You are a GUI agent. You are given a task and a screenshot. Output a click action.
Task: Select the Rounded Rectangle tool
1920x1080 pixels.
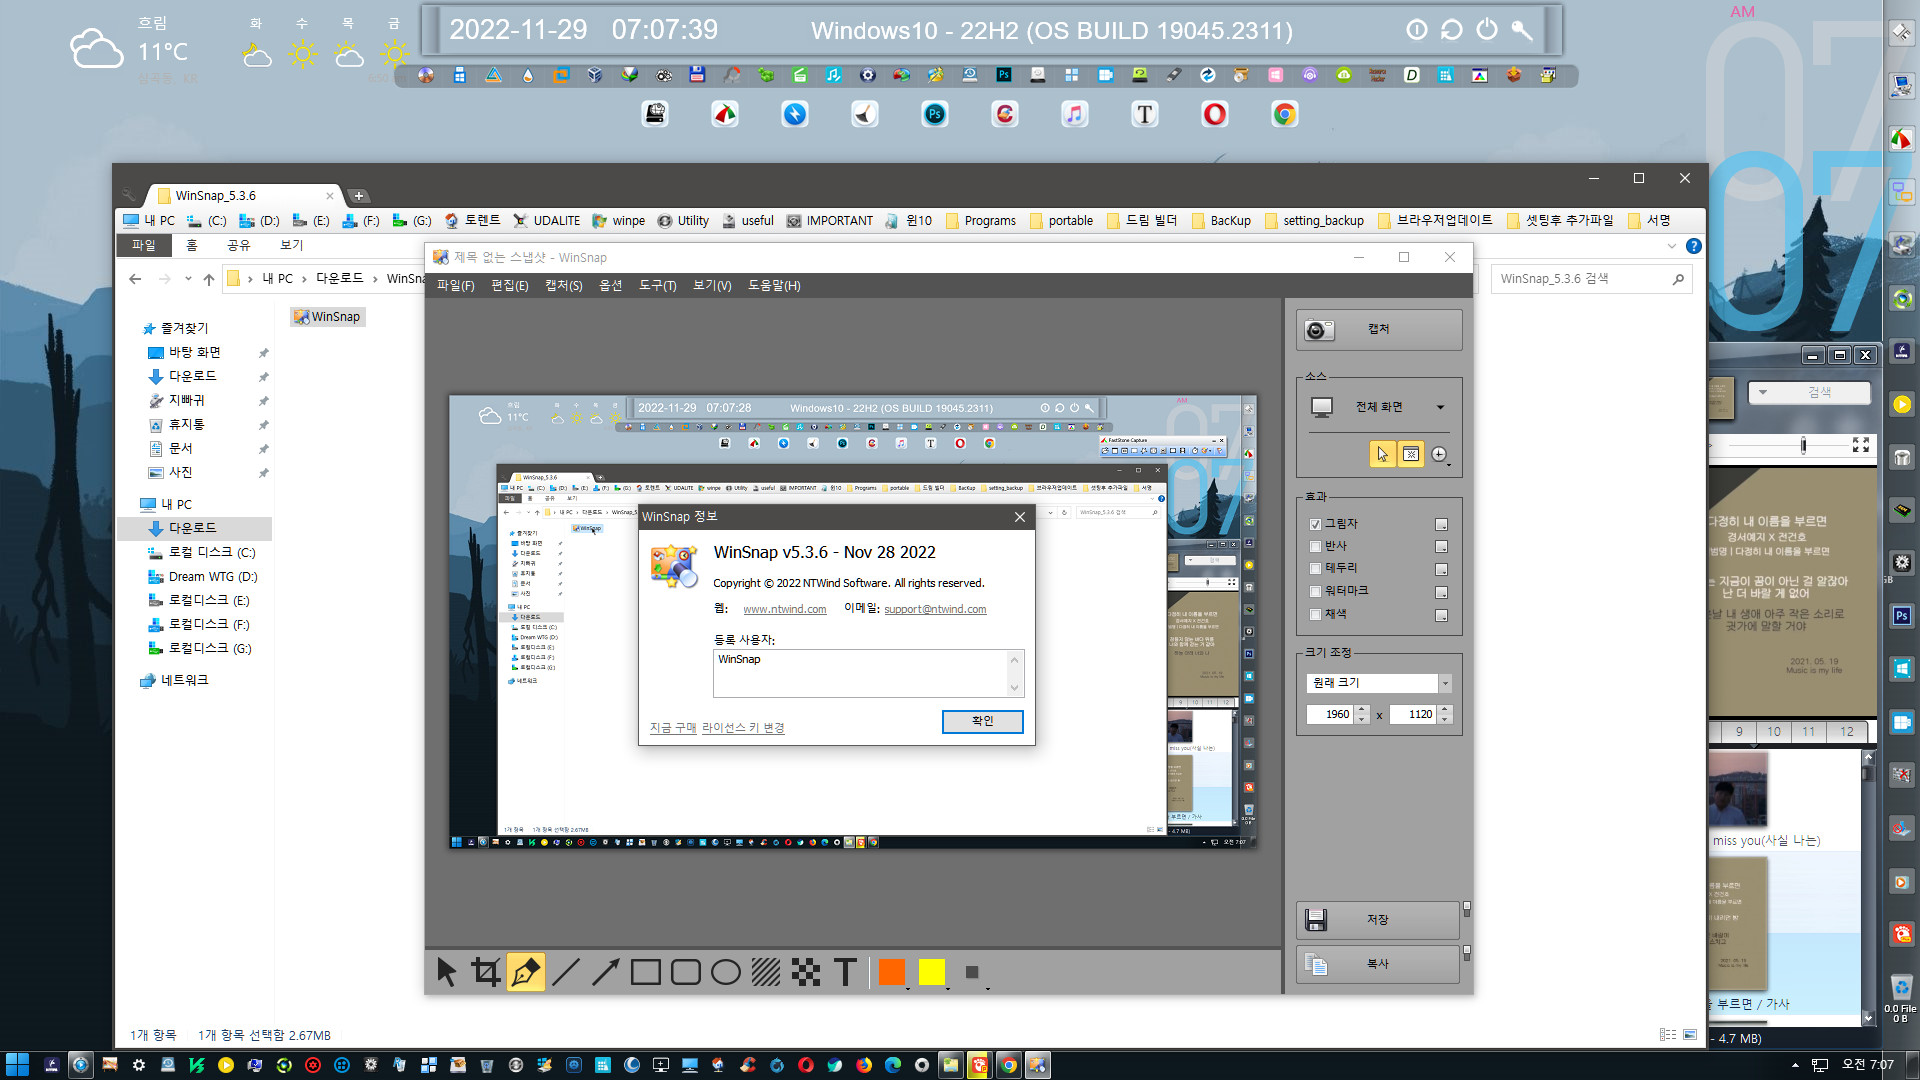tap(686, 972)
